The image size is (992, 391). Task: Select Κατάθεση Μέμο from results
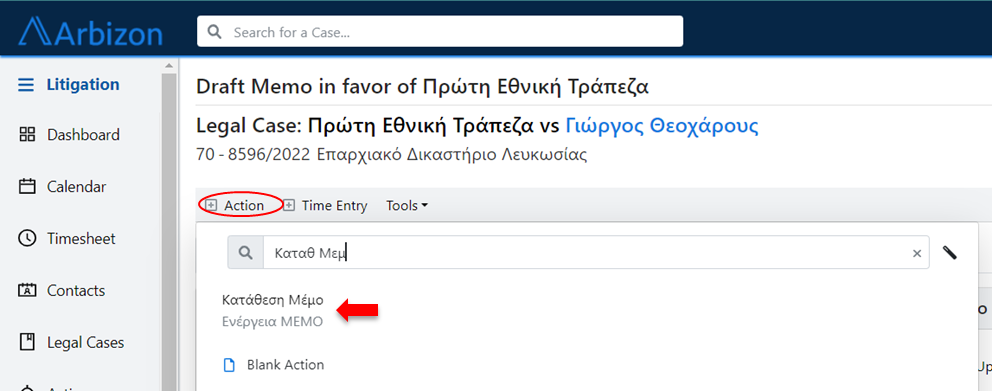273,310
